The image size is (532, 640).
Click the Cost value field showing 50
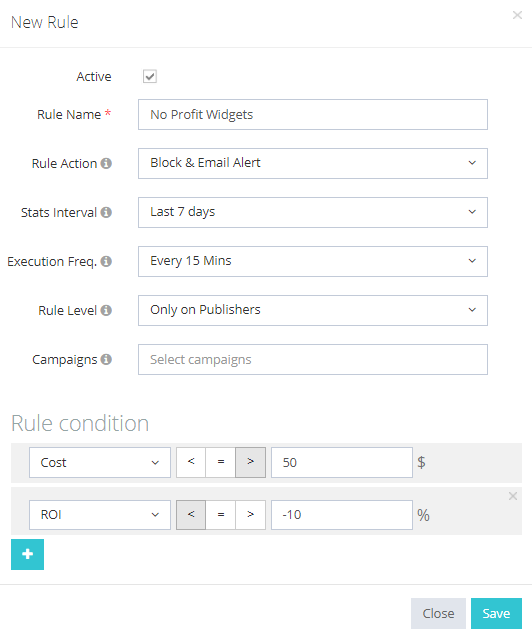[342, 462]
